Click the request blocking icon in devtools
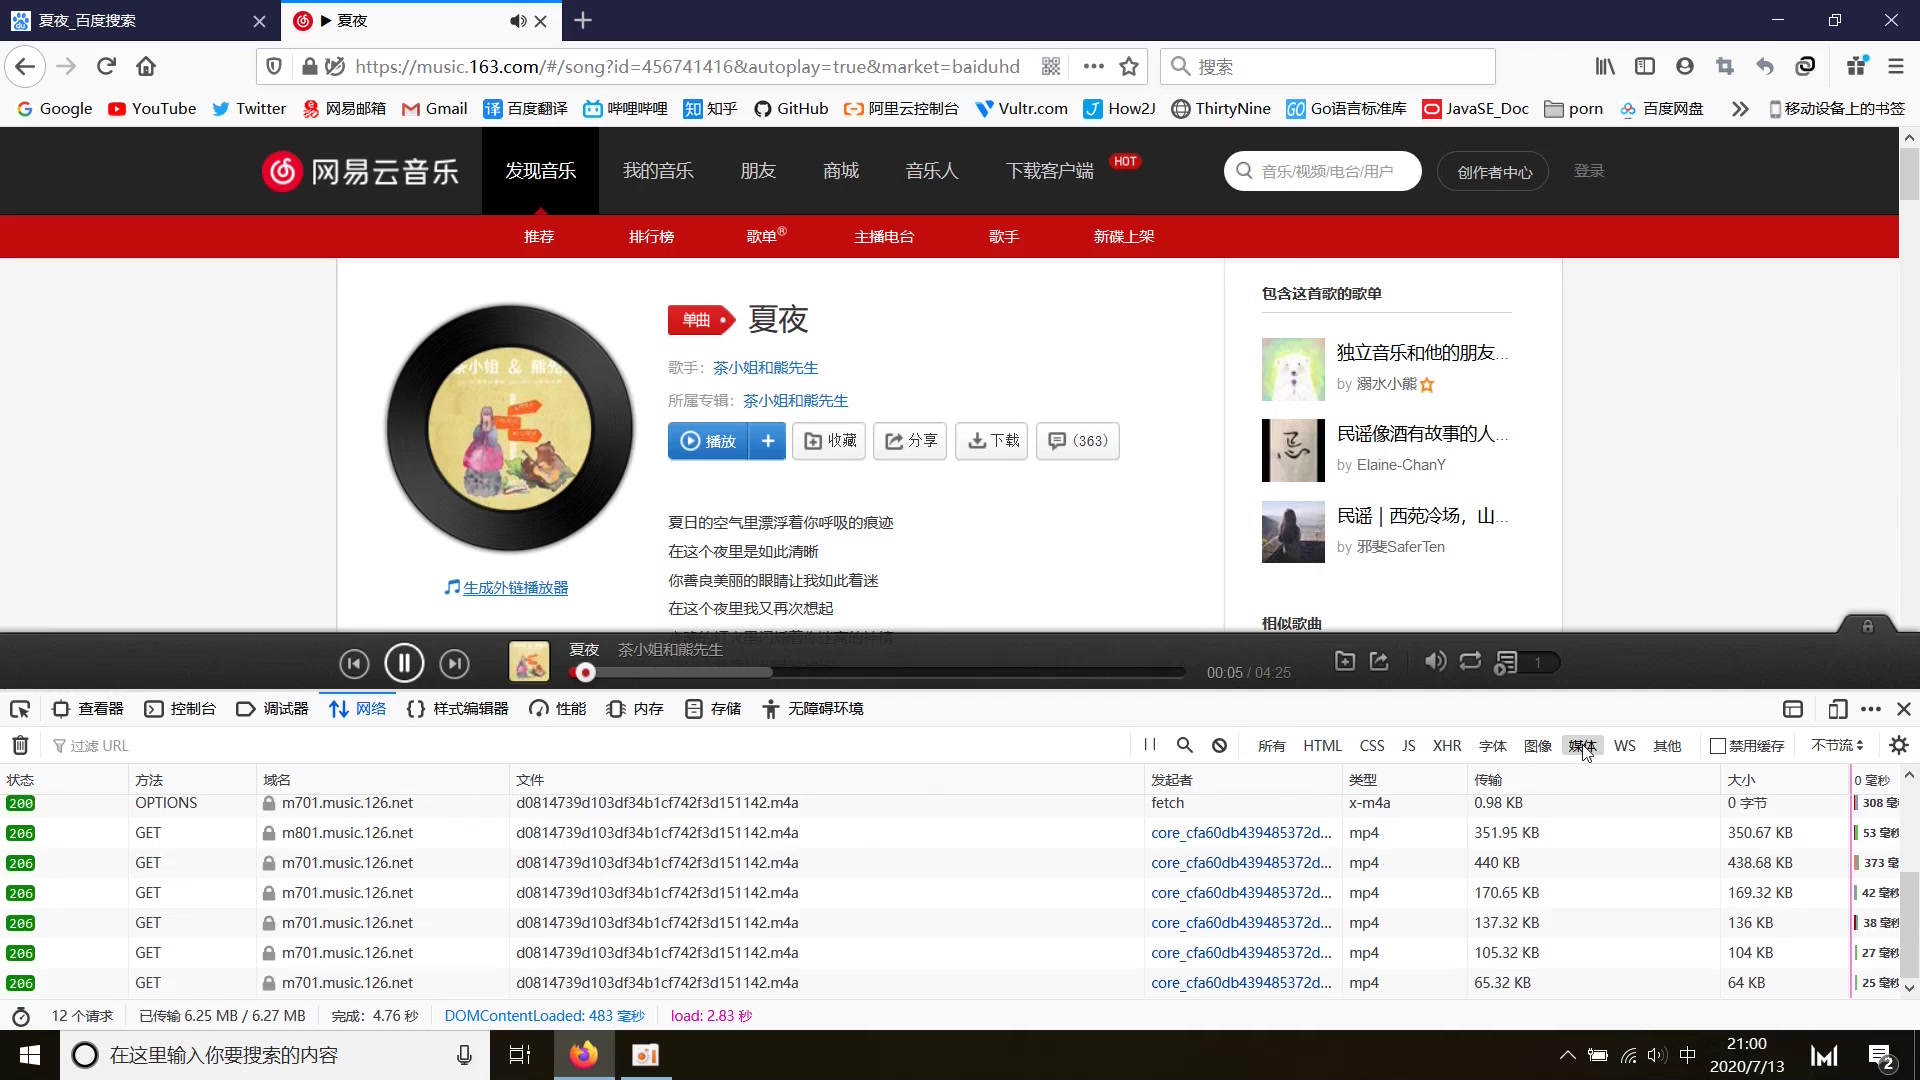1920x1080 pixels. click(x=1219, y=745)
